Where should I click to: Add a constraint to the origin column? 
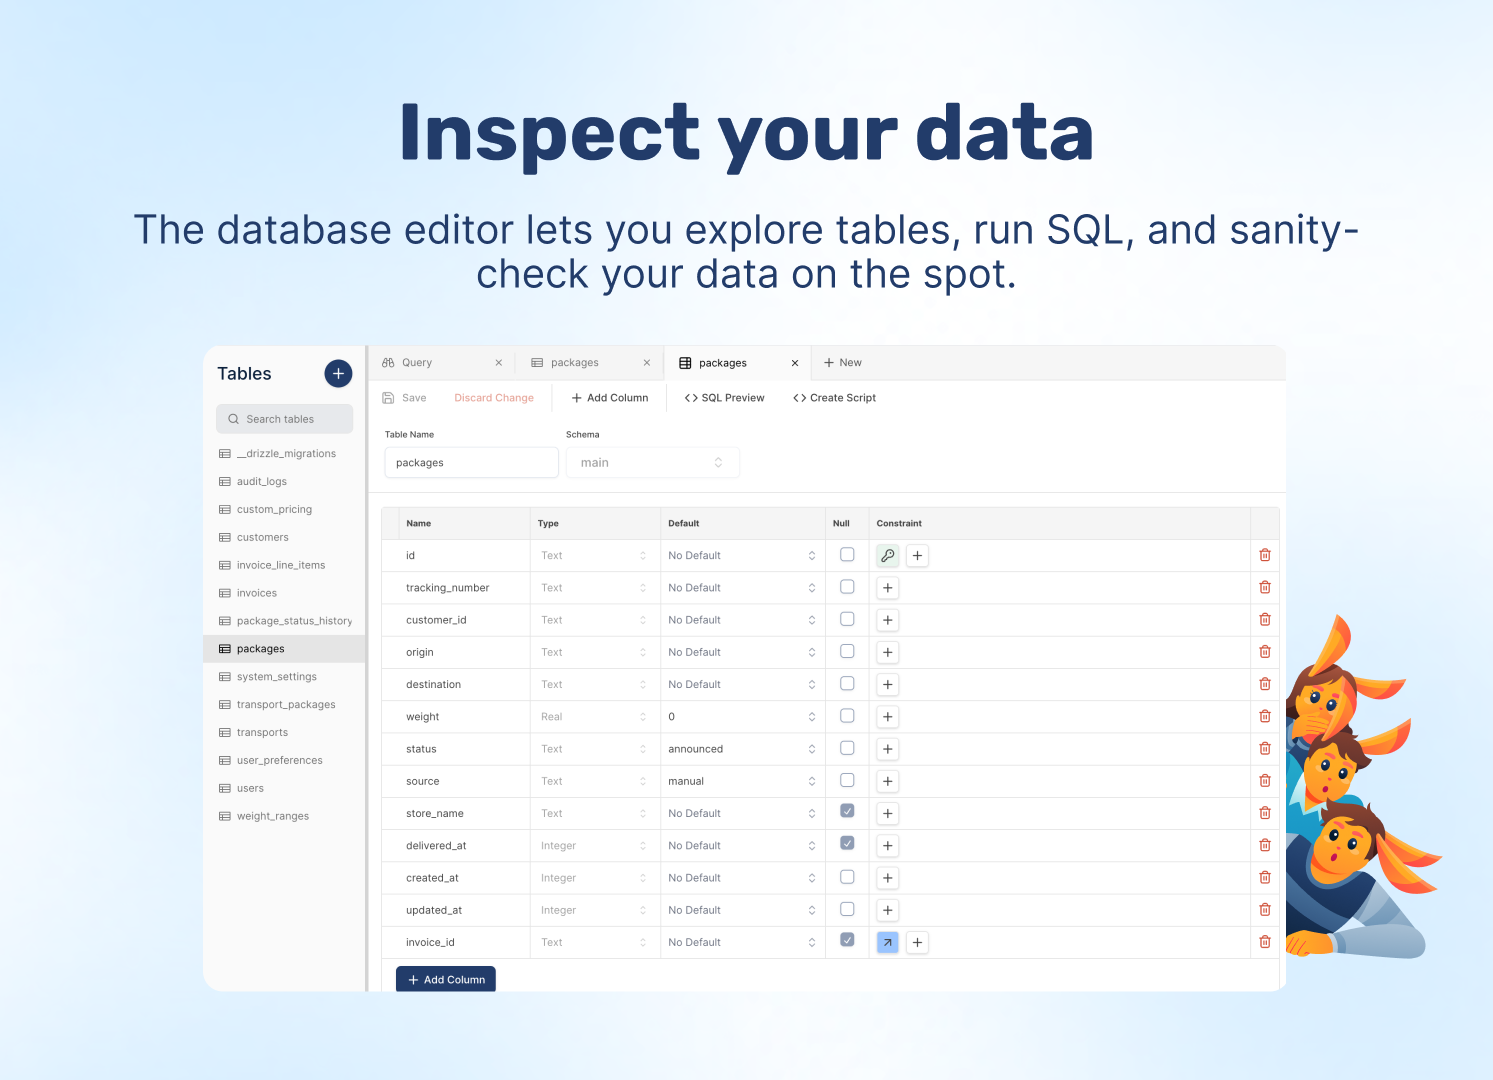(888, 652)
